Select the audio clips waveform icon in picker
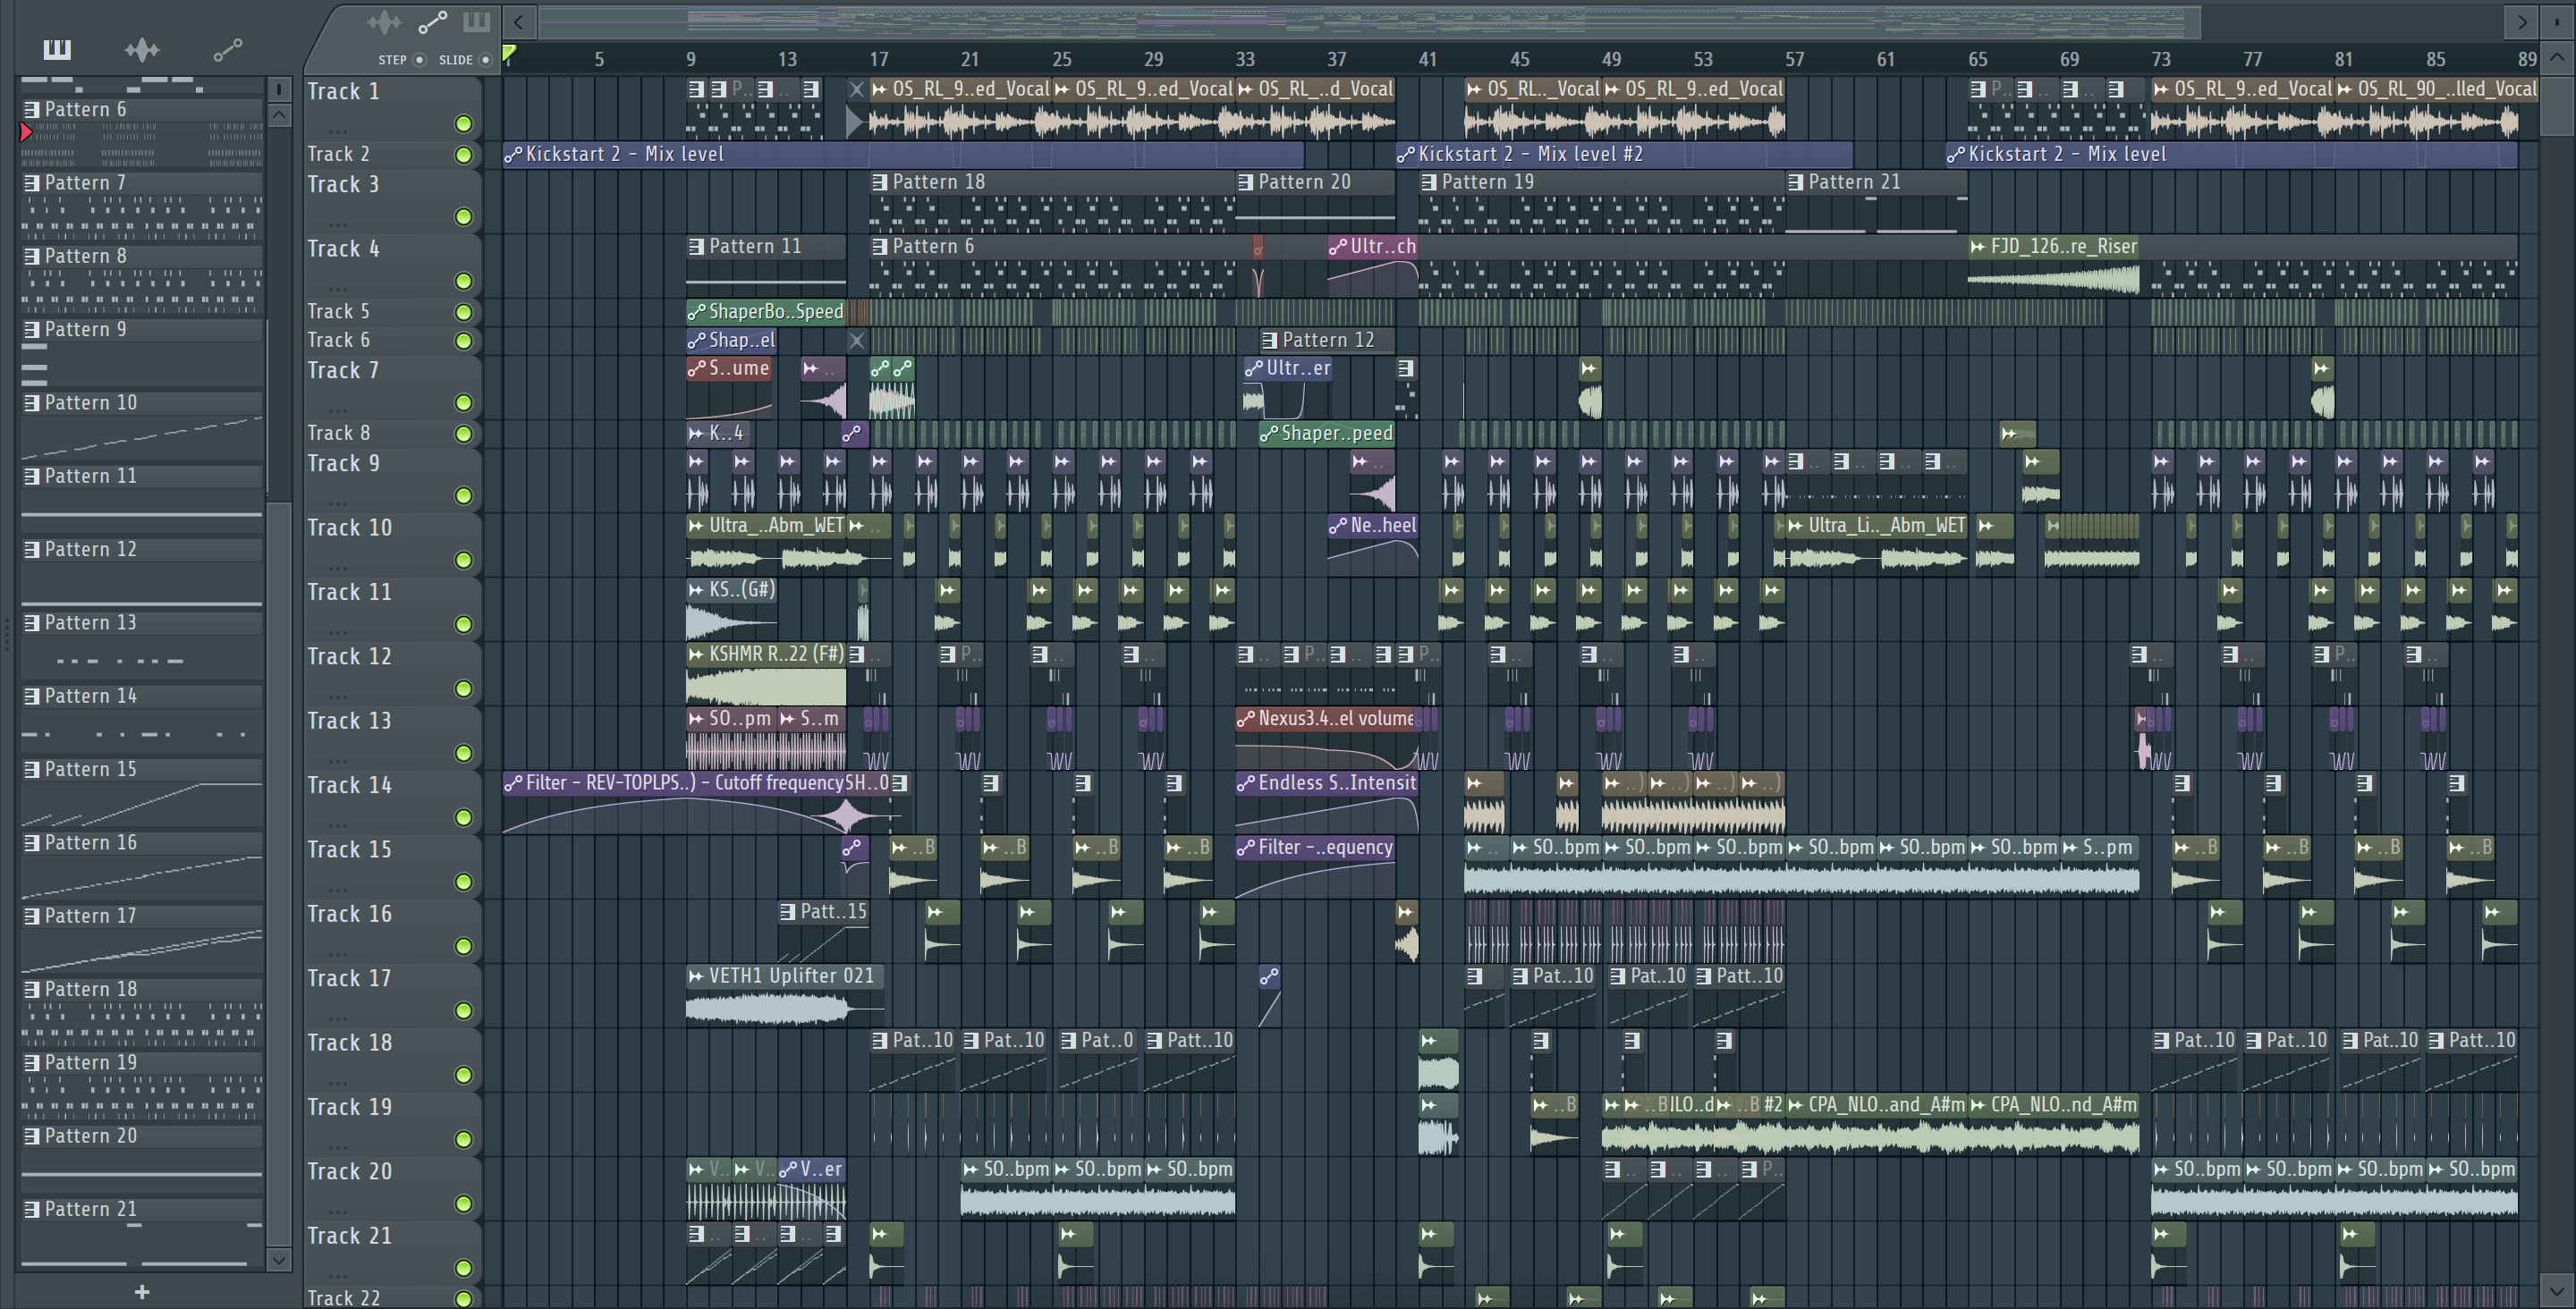The image size is (2576, 1309). coord(142,49)
